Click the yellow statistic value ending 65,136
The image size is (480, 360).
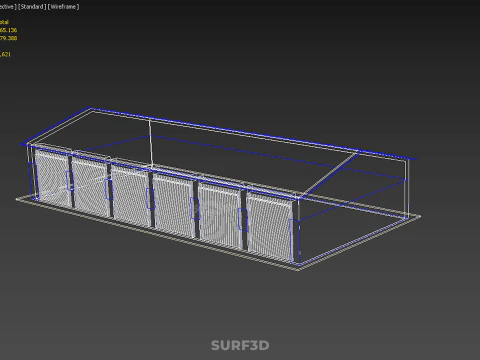8,30
